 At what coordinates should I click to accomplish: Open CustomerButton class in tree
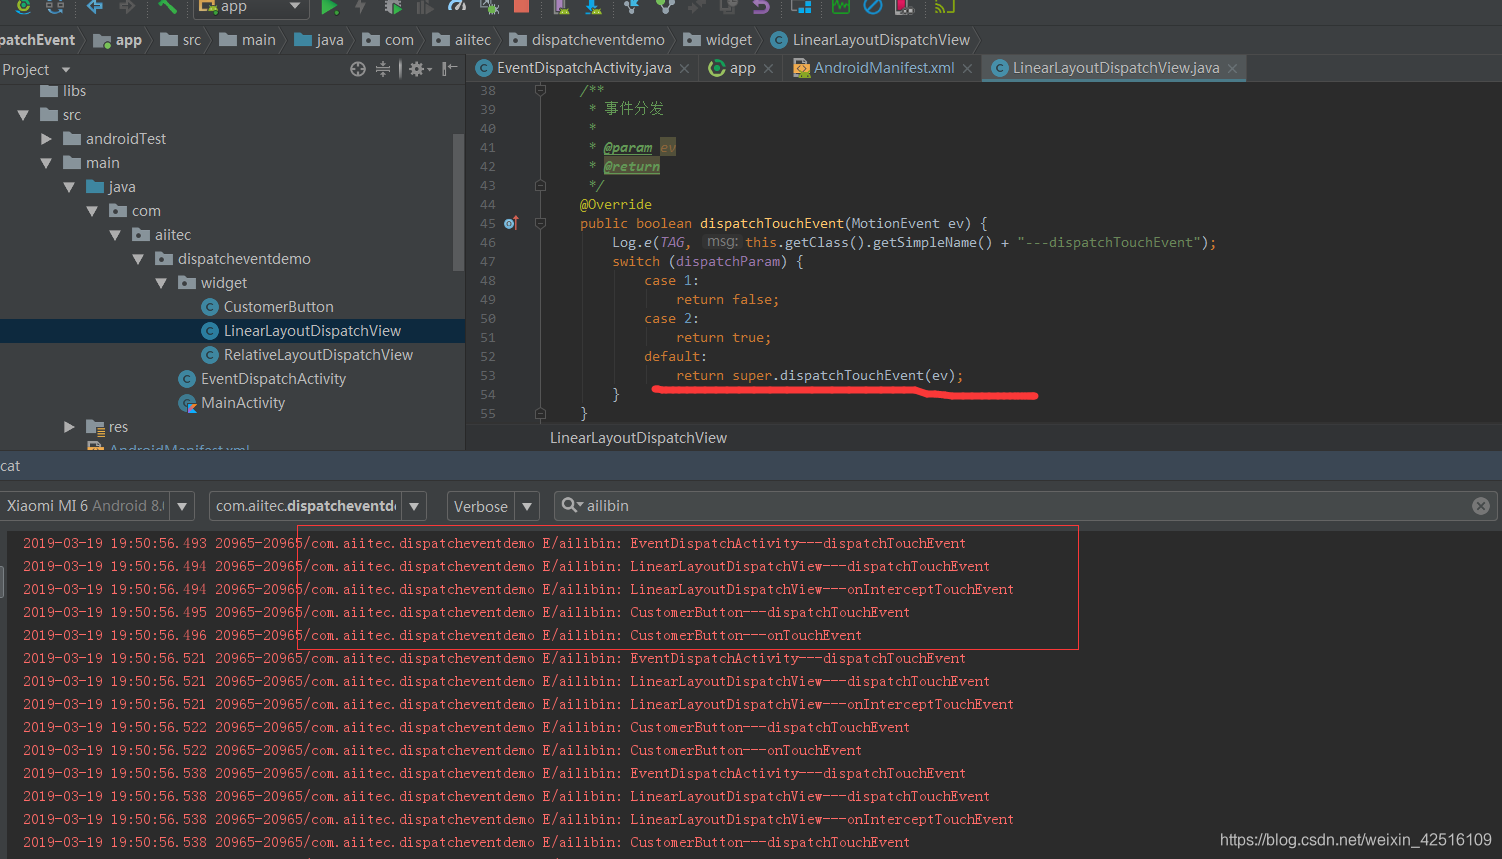pyautogui.click(x=267, y=307)
